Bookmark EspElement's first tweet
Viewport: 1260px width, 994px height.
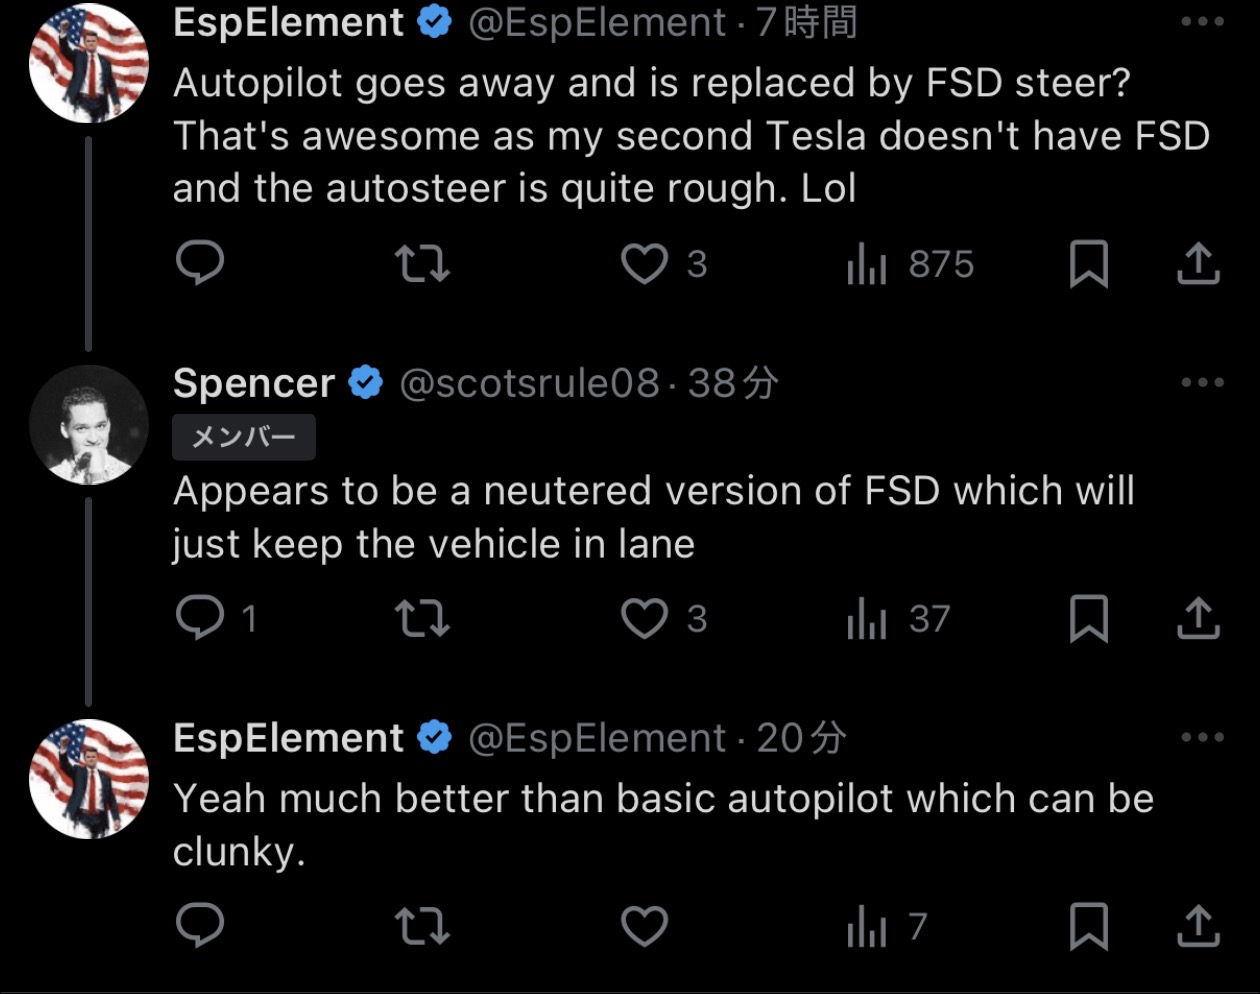(1088, 264)
